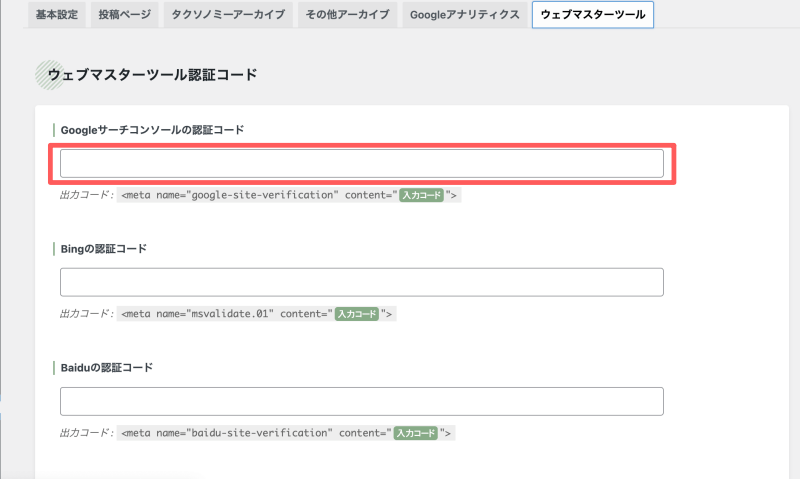Switch to the 基本設定 tab
The width and height of the screenshot is (800, 479).
[x=57, y=14]
